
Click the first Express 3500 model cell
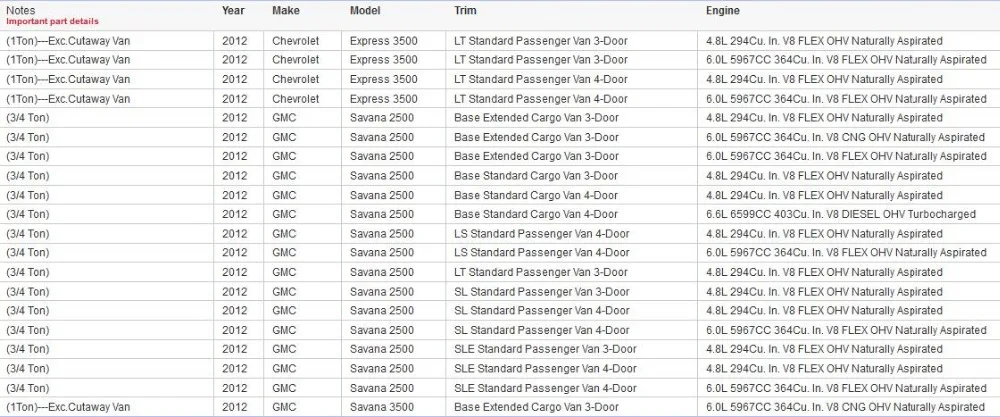[384, 41]
